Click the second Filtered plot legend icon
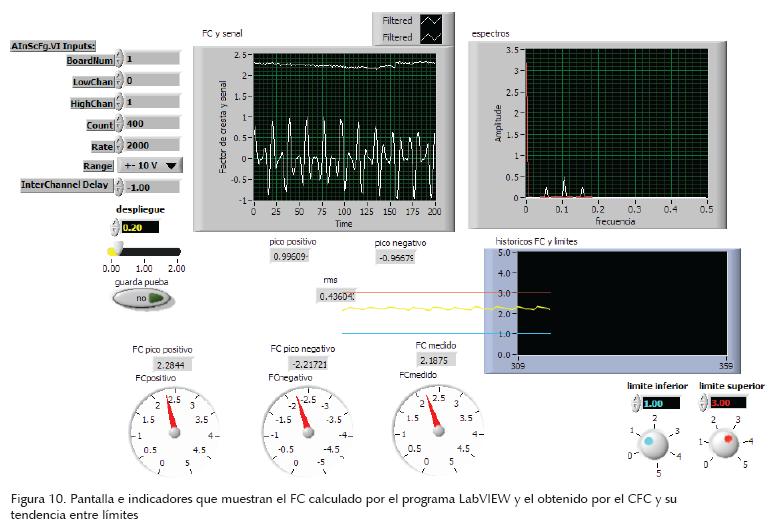This screenshot has height=526, width=773. 432,37
